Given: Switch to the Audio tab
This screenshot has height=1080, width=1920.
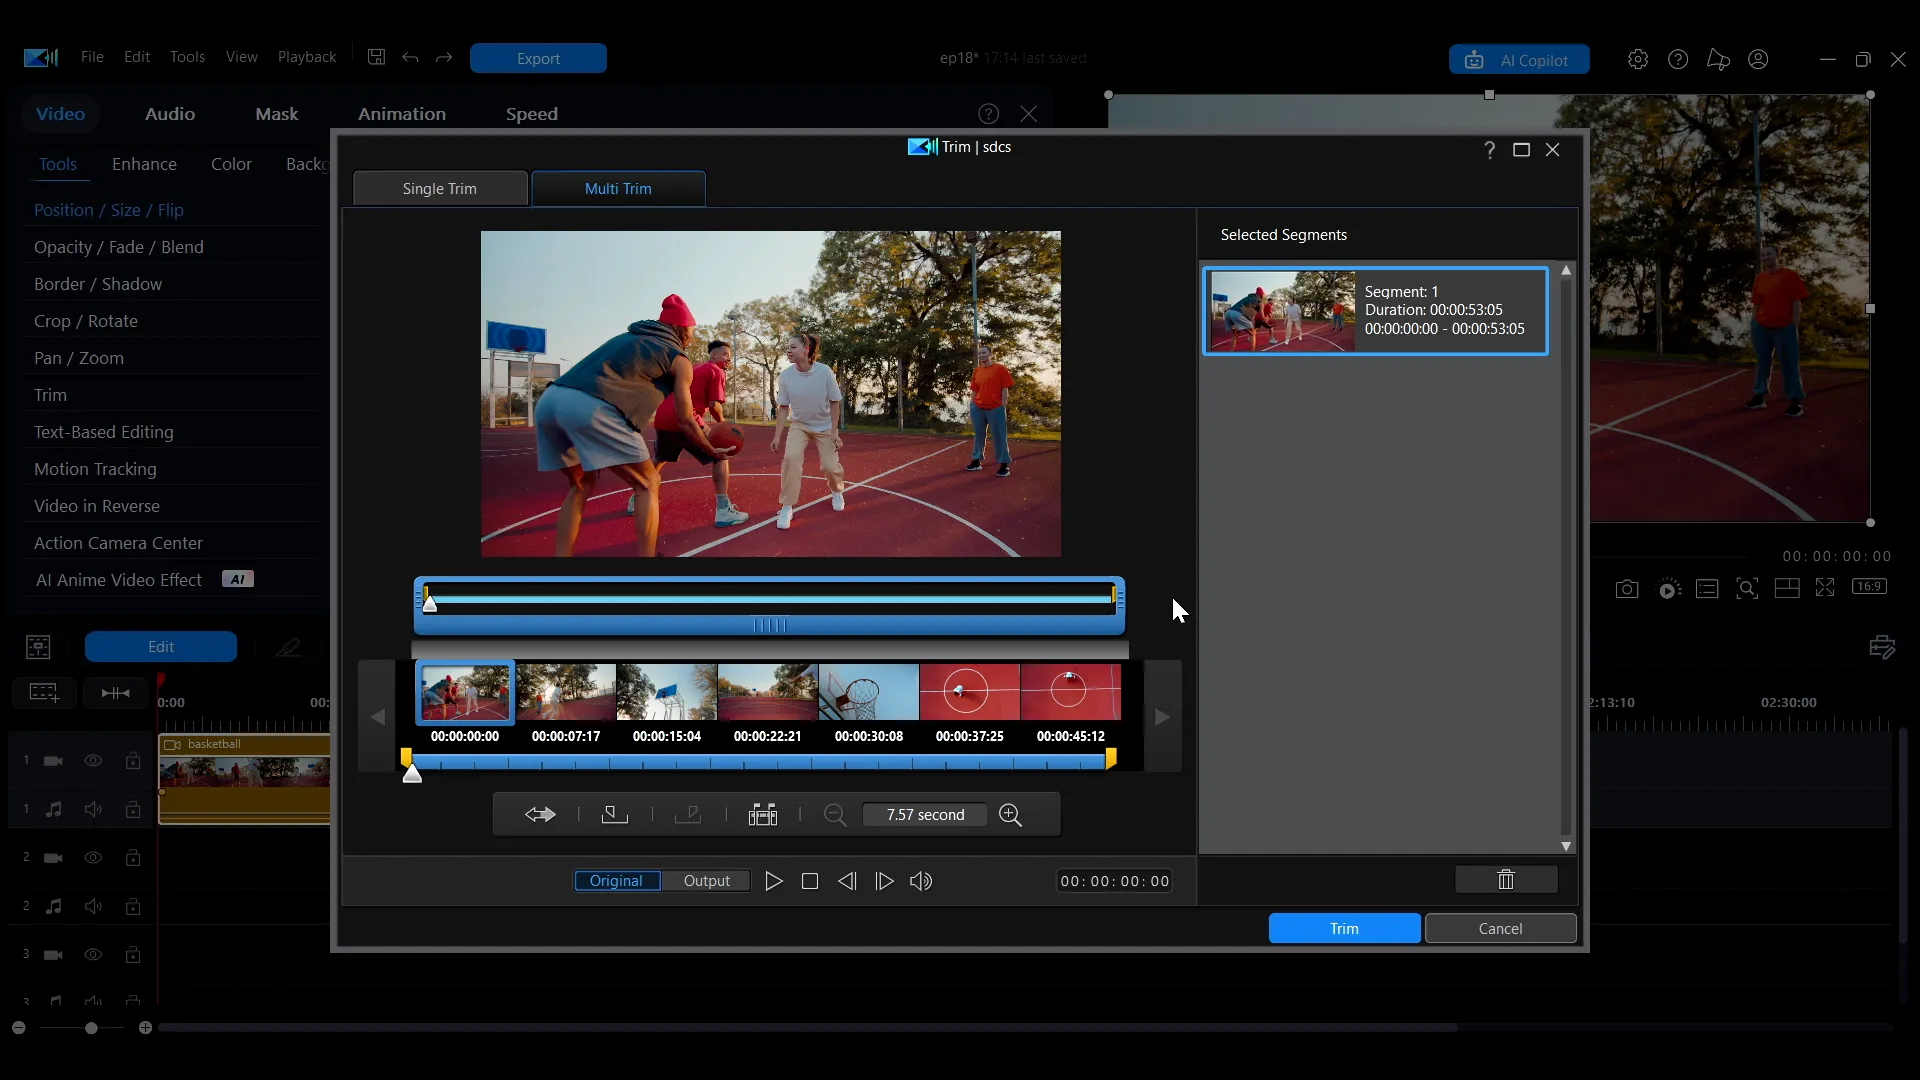Looking at the screenshot, I should click(170, 114).
